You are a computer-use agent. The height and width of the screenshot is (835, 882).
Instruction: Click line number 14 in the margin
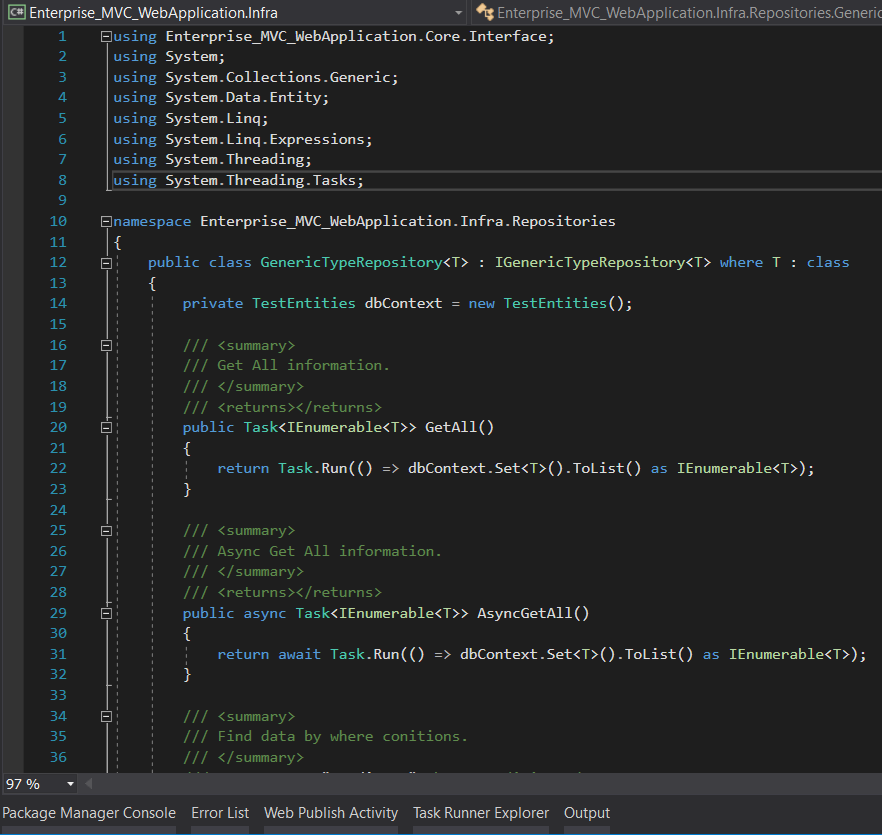[58, 303]
